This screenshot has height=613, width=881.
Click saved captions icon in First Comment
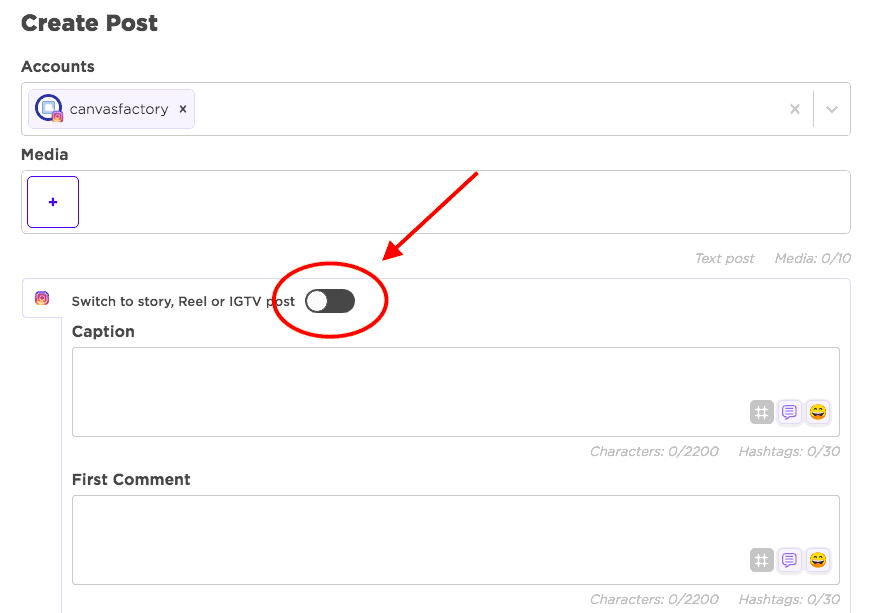click(x=790, y=560)
